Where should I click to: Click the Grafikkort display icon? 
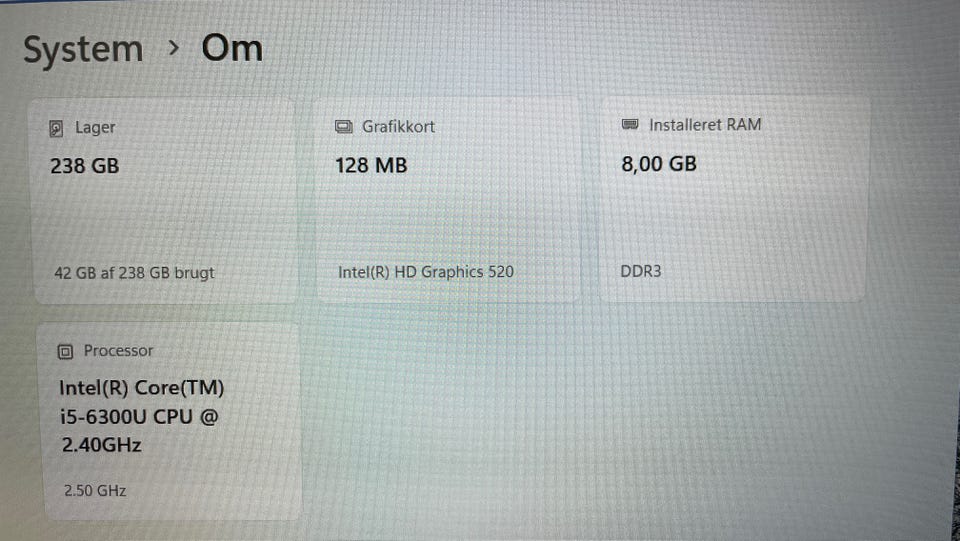tap(344, 127)
